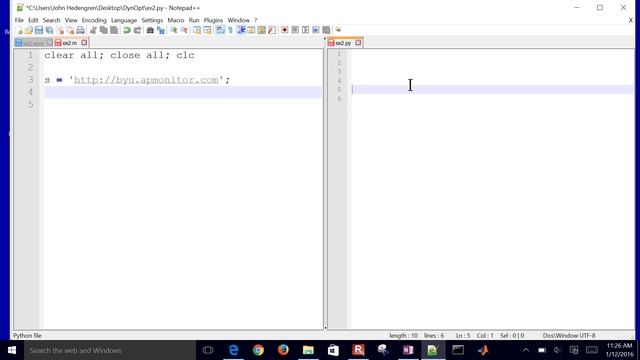Close the ex2.m tab with its X

[x=84, y=42]
